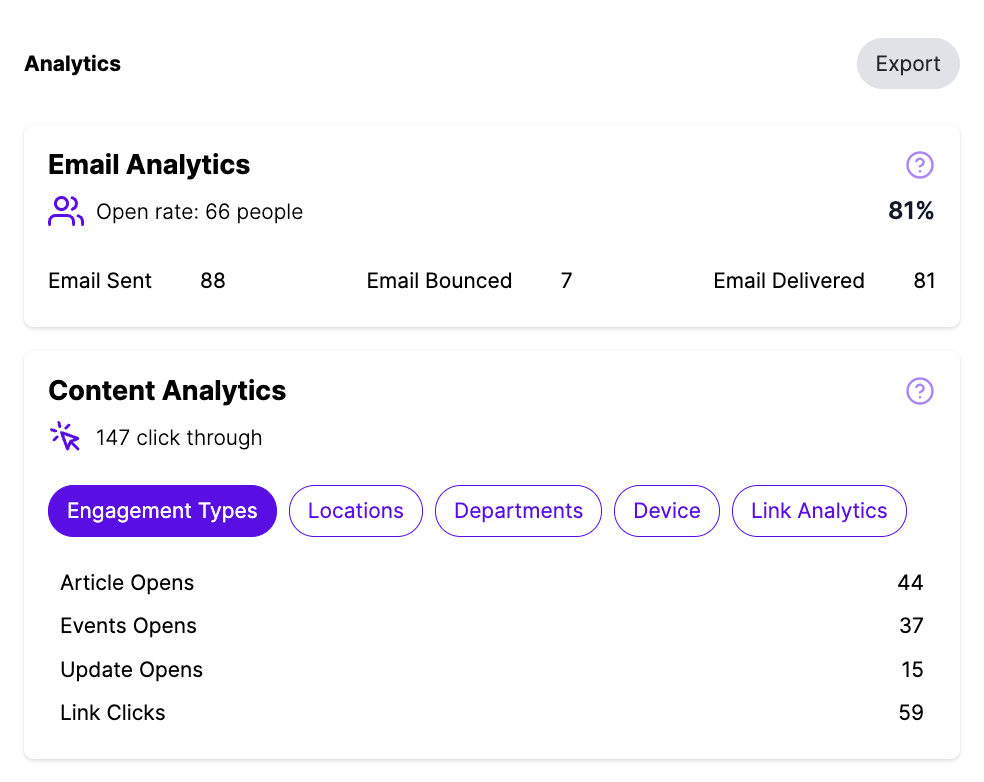The height and width of the screenshot is (782, 984).
Task: Click the "Open rate: 66 people" text
Action: (200, 212)
